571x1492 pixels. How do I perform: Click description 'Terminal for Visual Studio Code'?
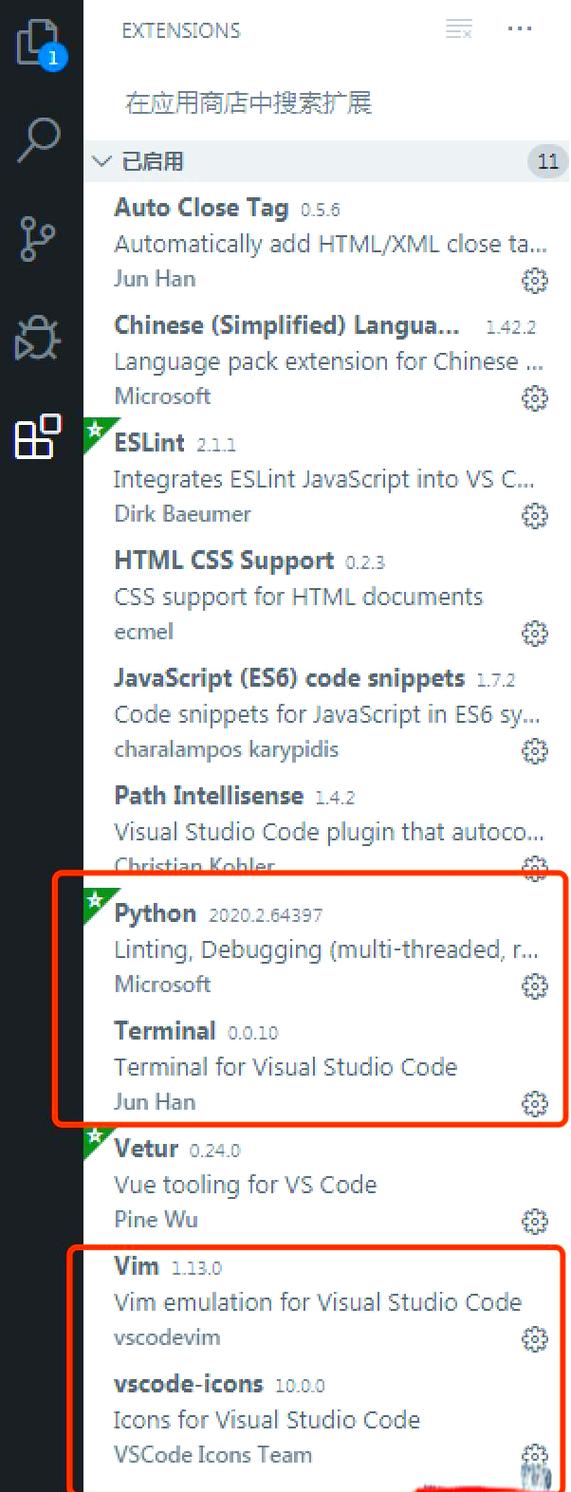coord(286,1067)
